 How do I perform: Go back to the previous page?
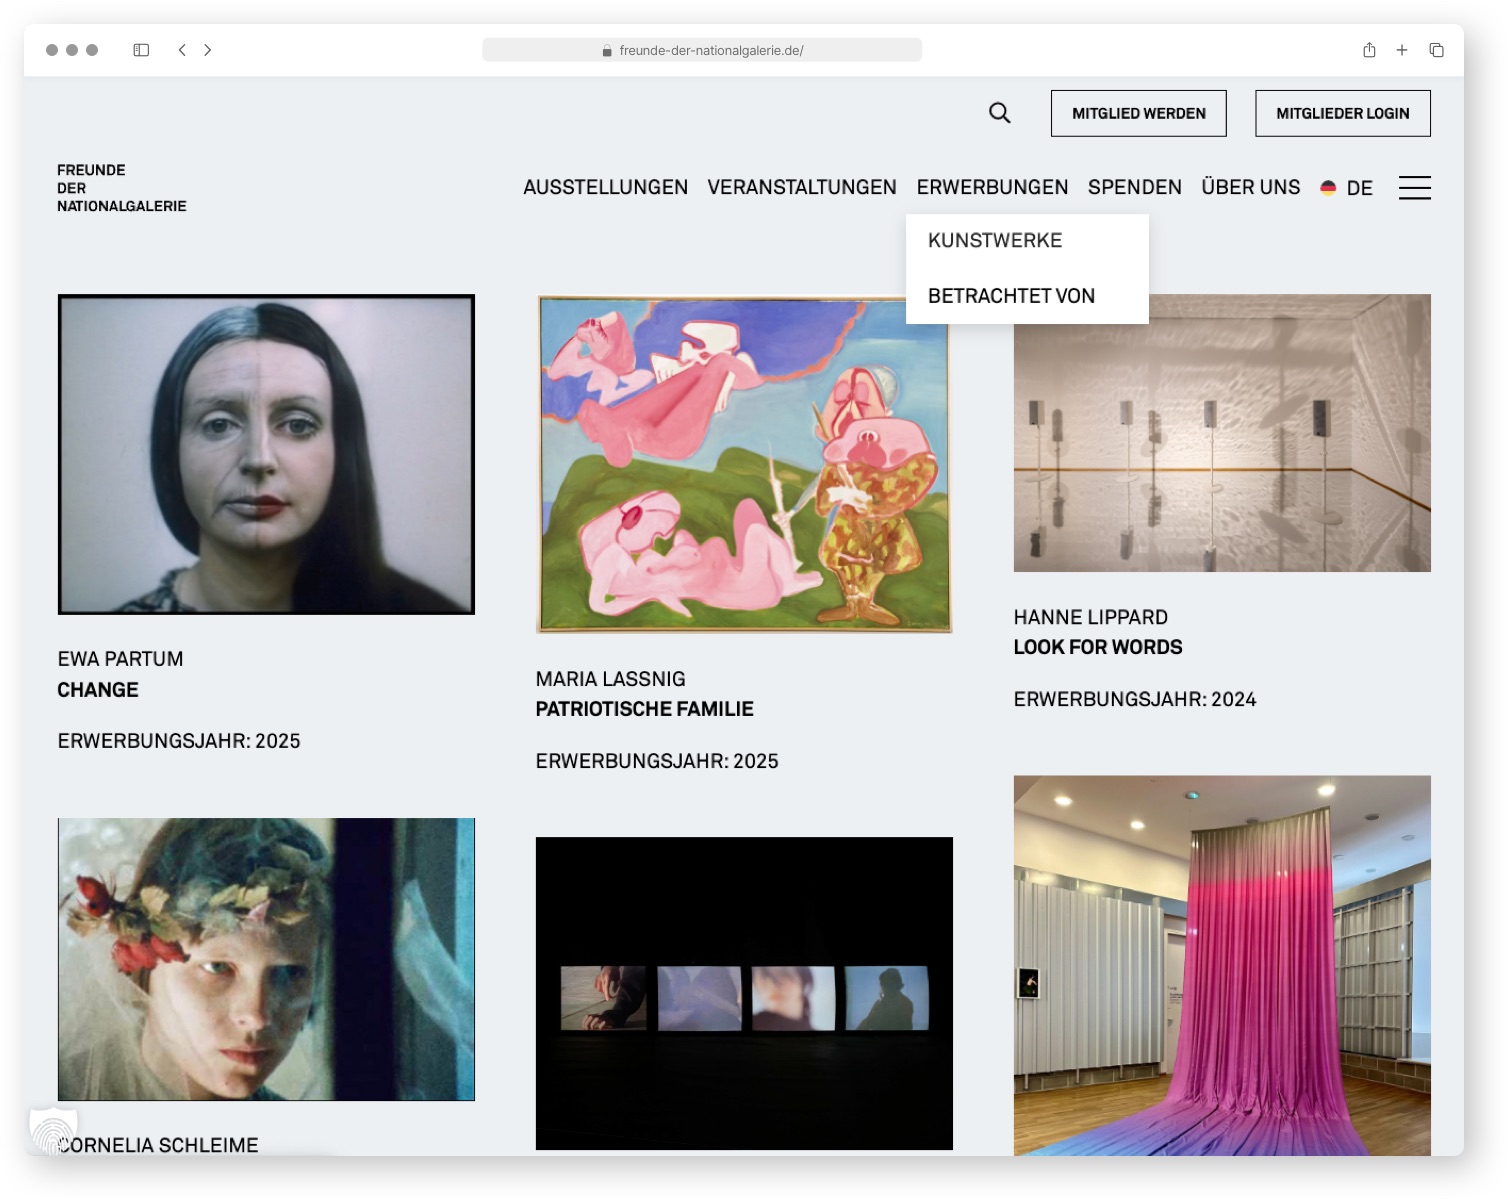click(182, 50)
